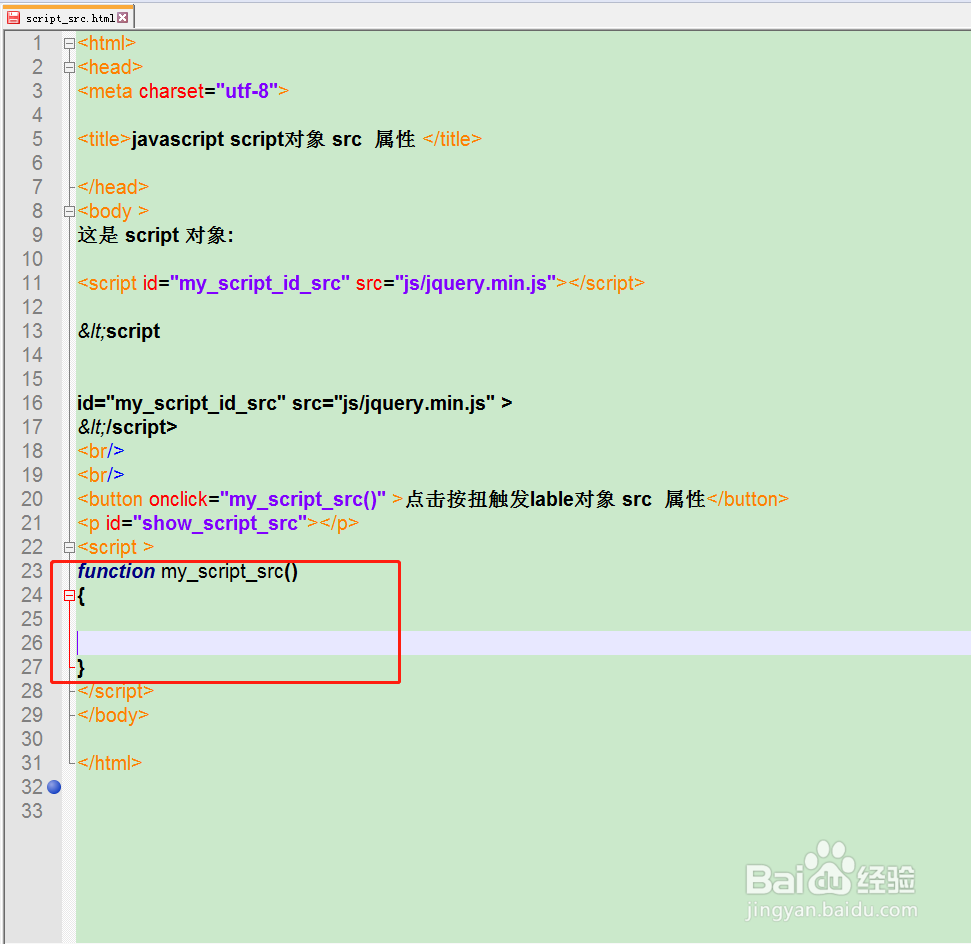Image resolution: width=971 pixels, height=944 pixels.
Task: Click the blue bookmark marker on line 32
Action: [x=54, y=787]
